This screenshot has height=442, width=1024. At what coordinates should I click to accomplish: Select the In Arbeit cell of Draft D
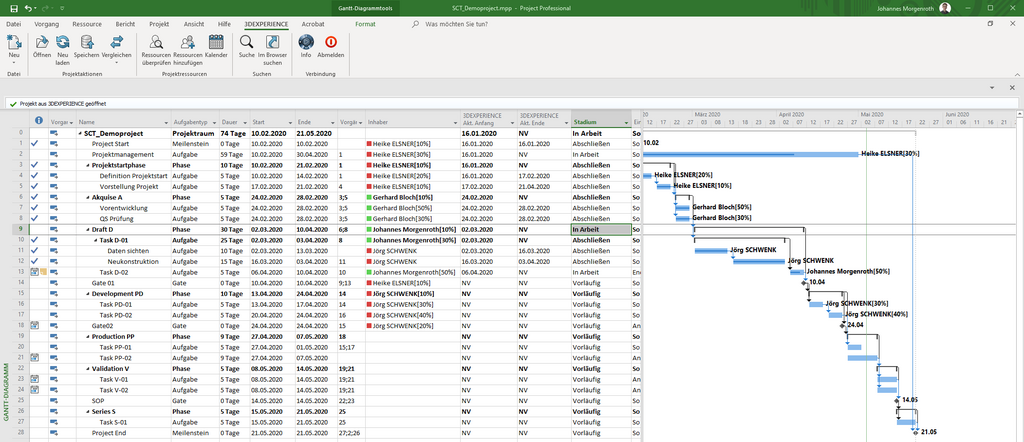click(601, 229)
